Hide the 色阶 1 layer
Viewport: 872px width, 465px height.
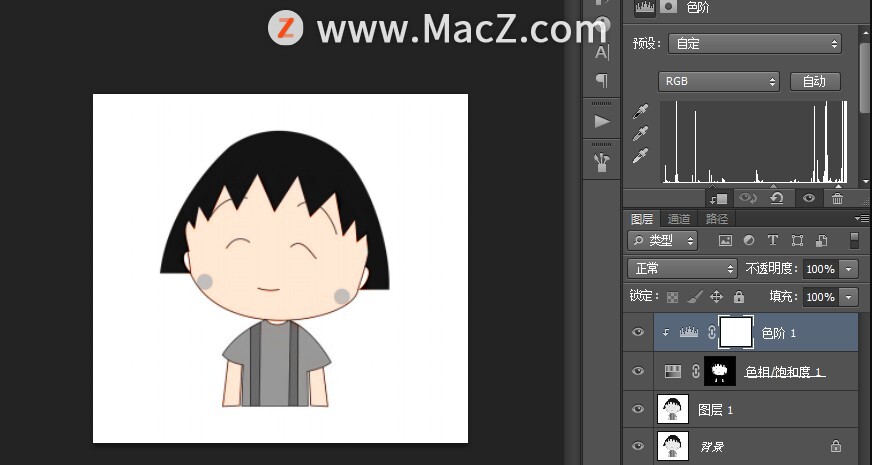coord(638,332)
